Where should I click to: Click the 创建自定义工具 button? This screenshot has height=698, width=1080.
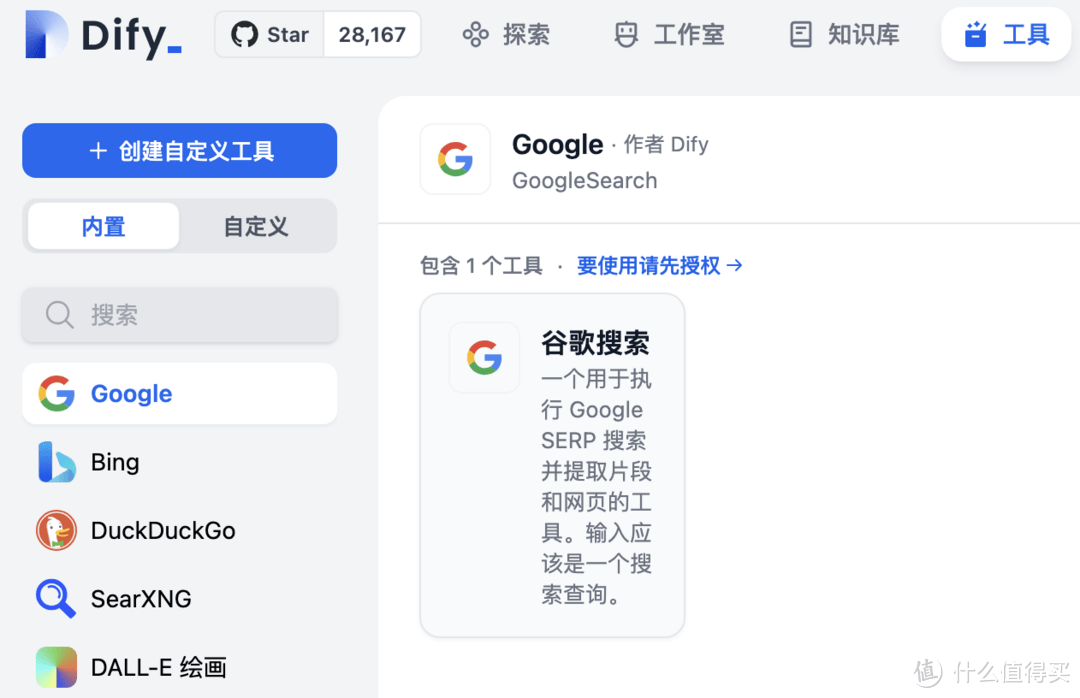tap(179, 150)
